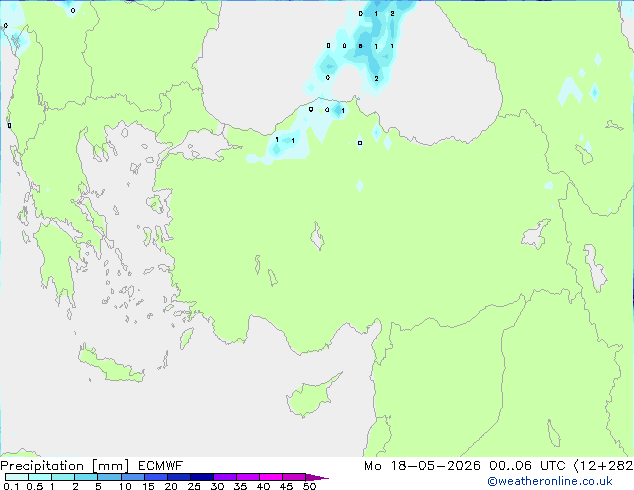
Task: Click the legend label '0.1'
Action: pyautogui.click(x=11, y=486)
